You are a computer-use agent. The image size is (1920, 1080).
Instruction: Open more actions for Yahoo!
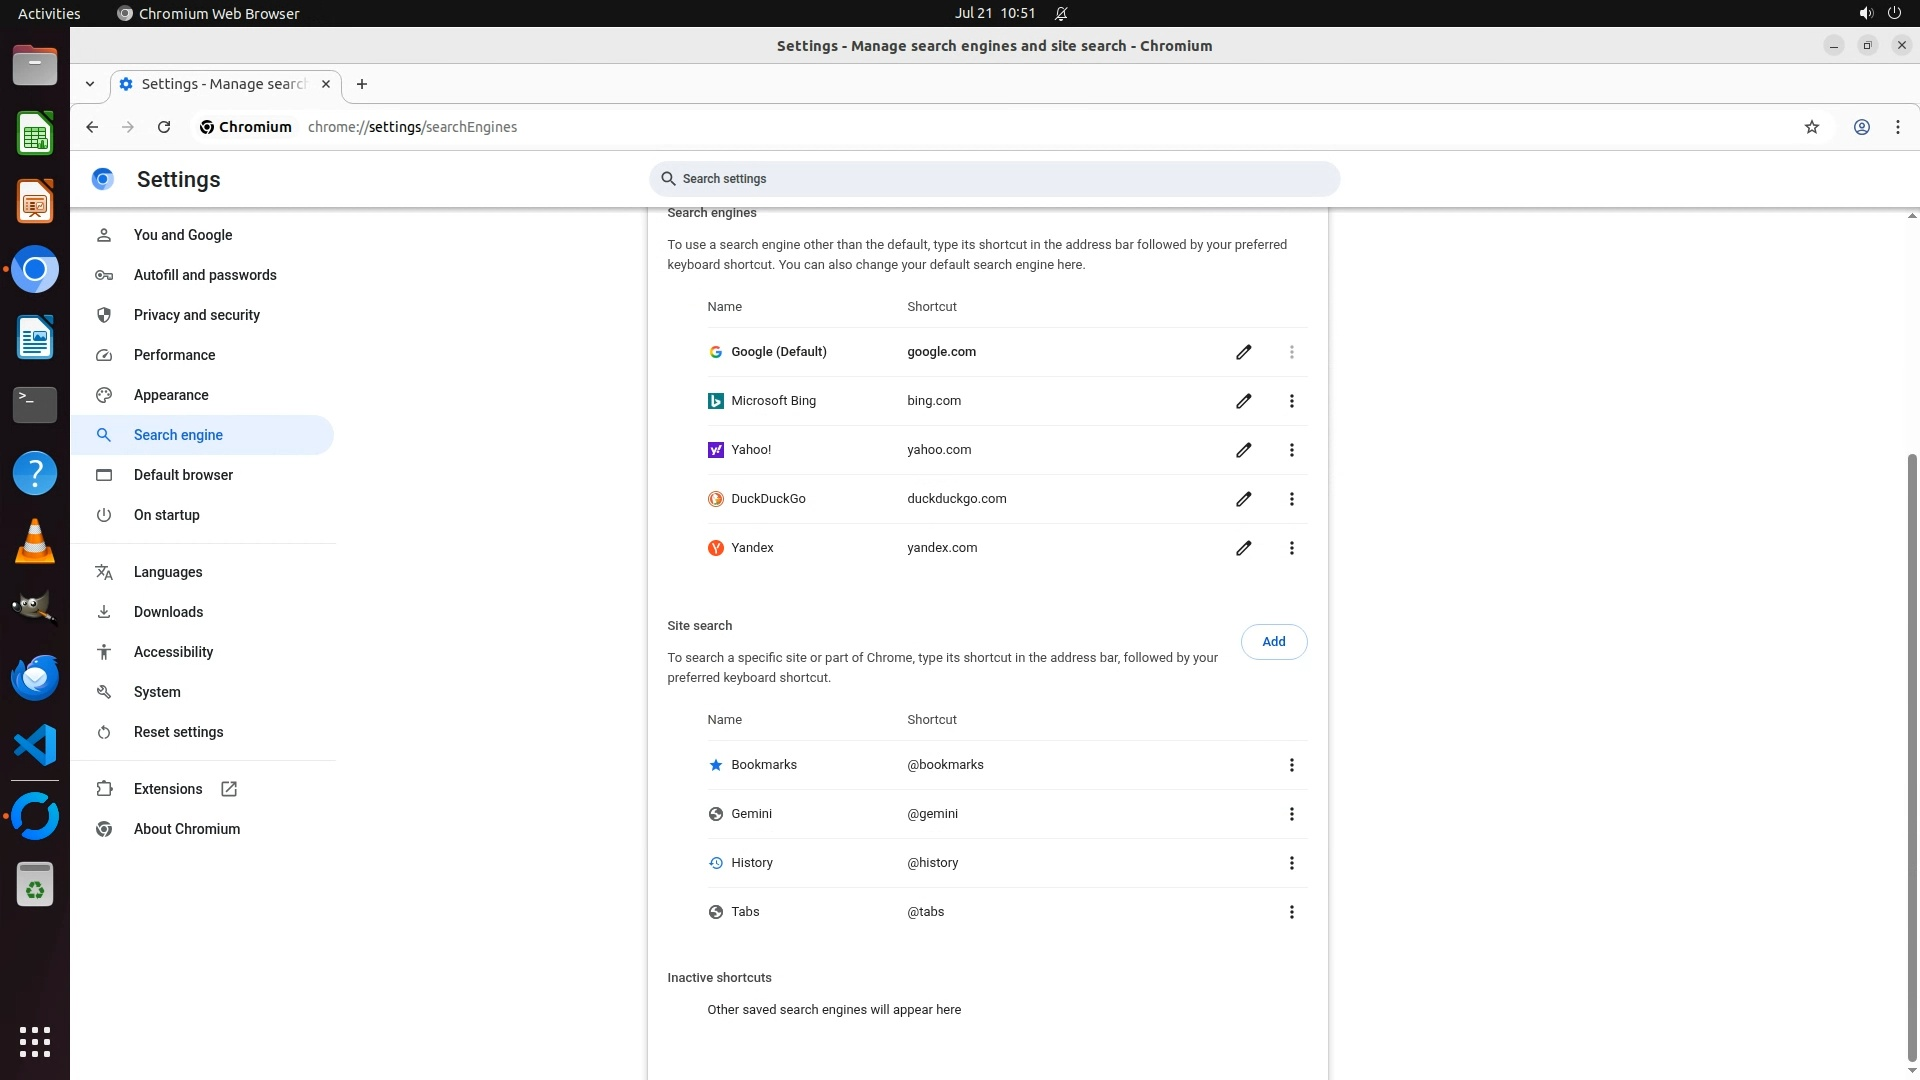tap(1291, 450)
